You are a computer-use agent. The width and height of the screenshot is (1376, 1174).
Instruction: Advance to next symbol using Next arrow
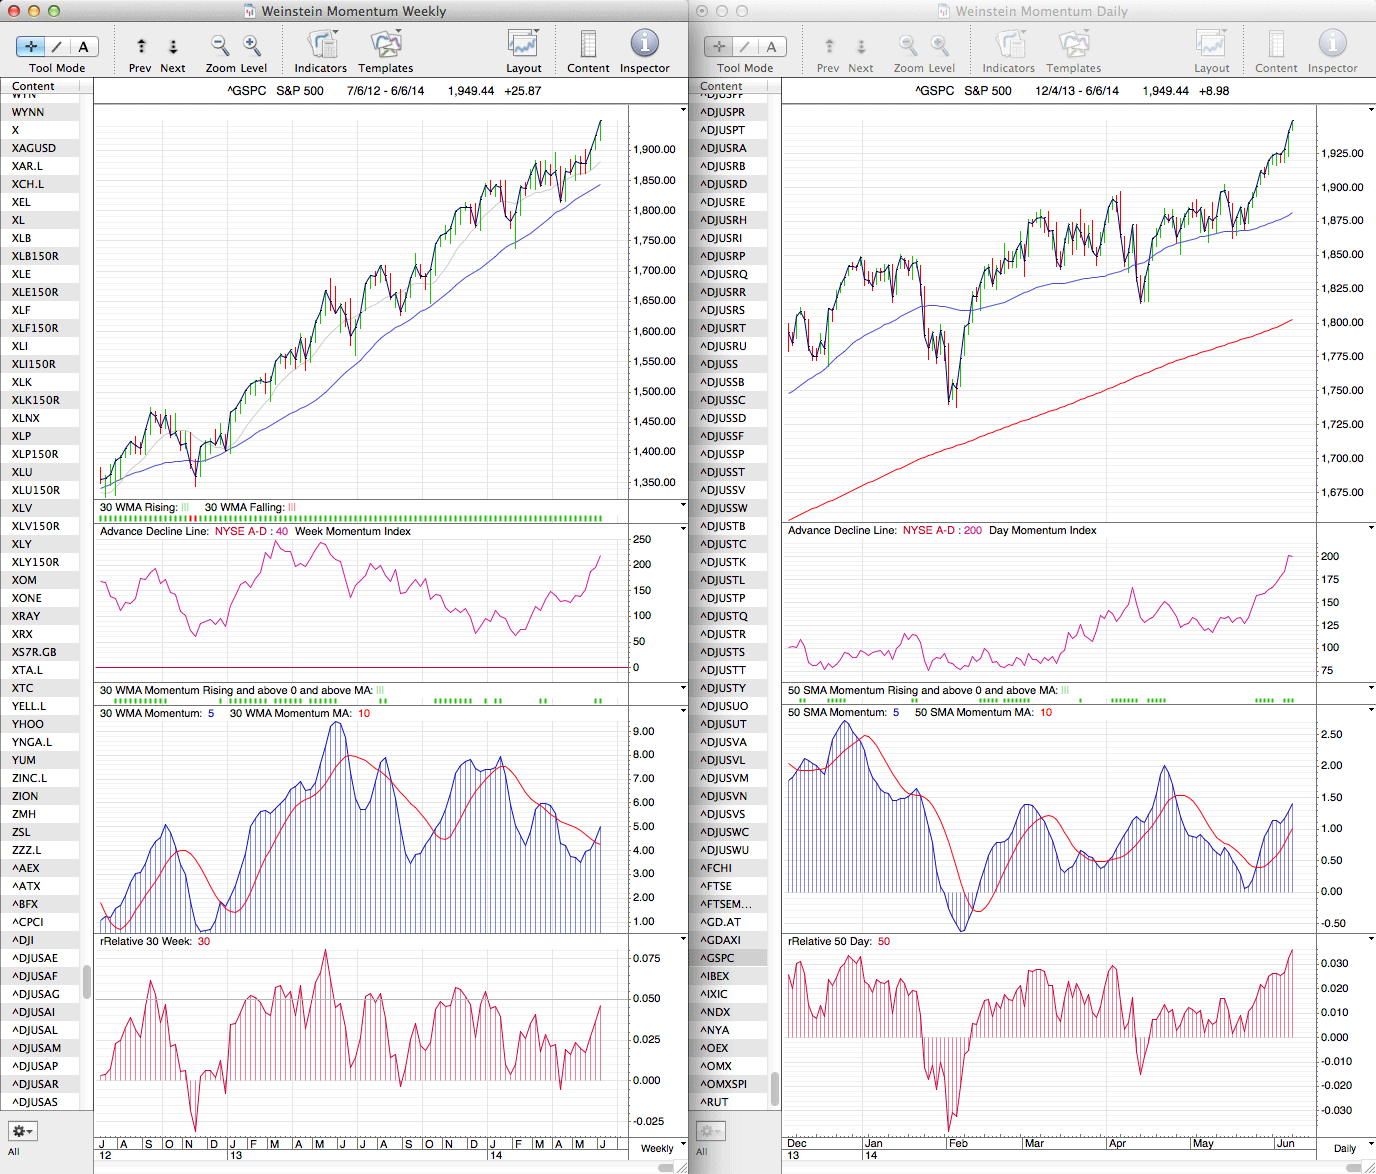click(173, 46)
